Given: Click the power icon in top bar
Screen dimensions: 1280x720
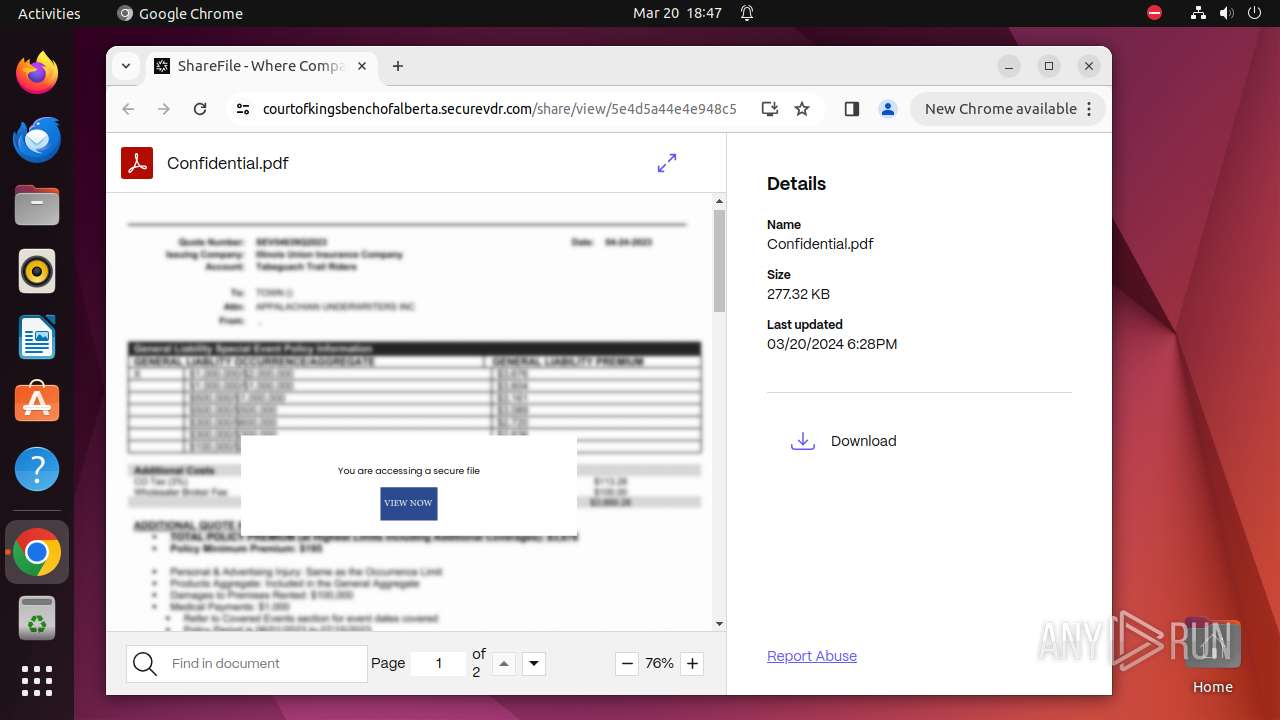Looking at the screenshot, I should point(1254,13).
